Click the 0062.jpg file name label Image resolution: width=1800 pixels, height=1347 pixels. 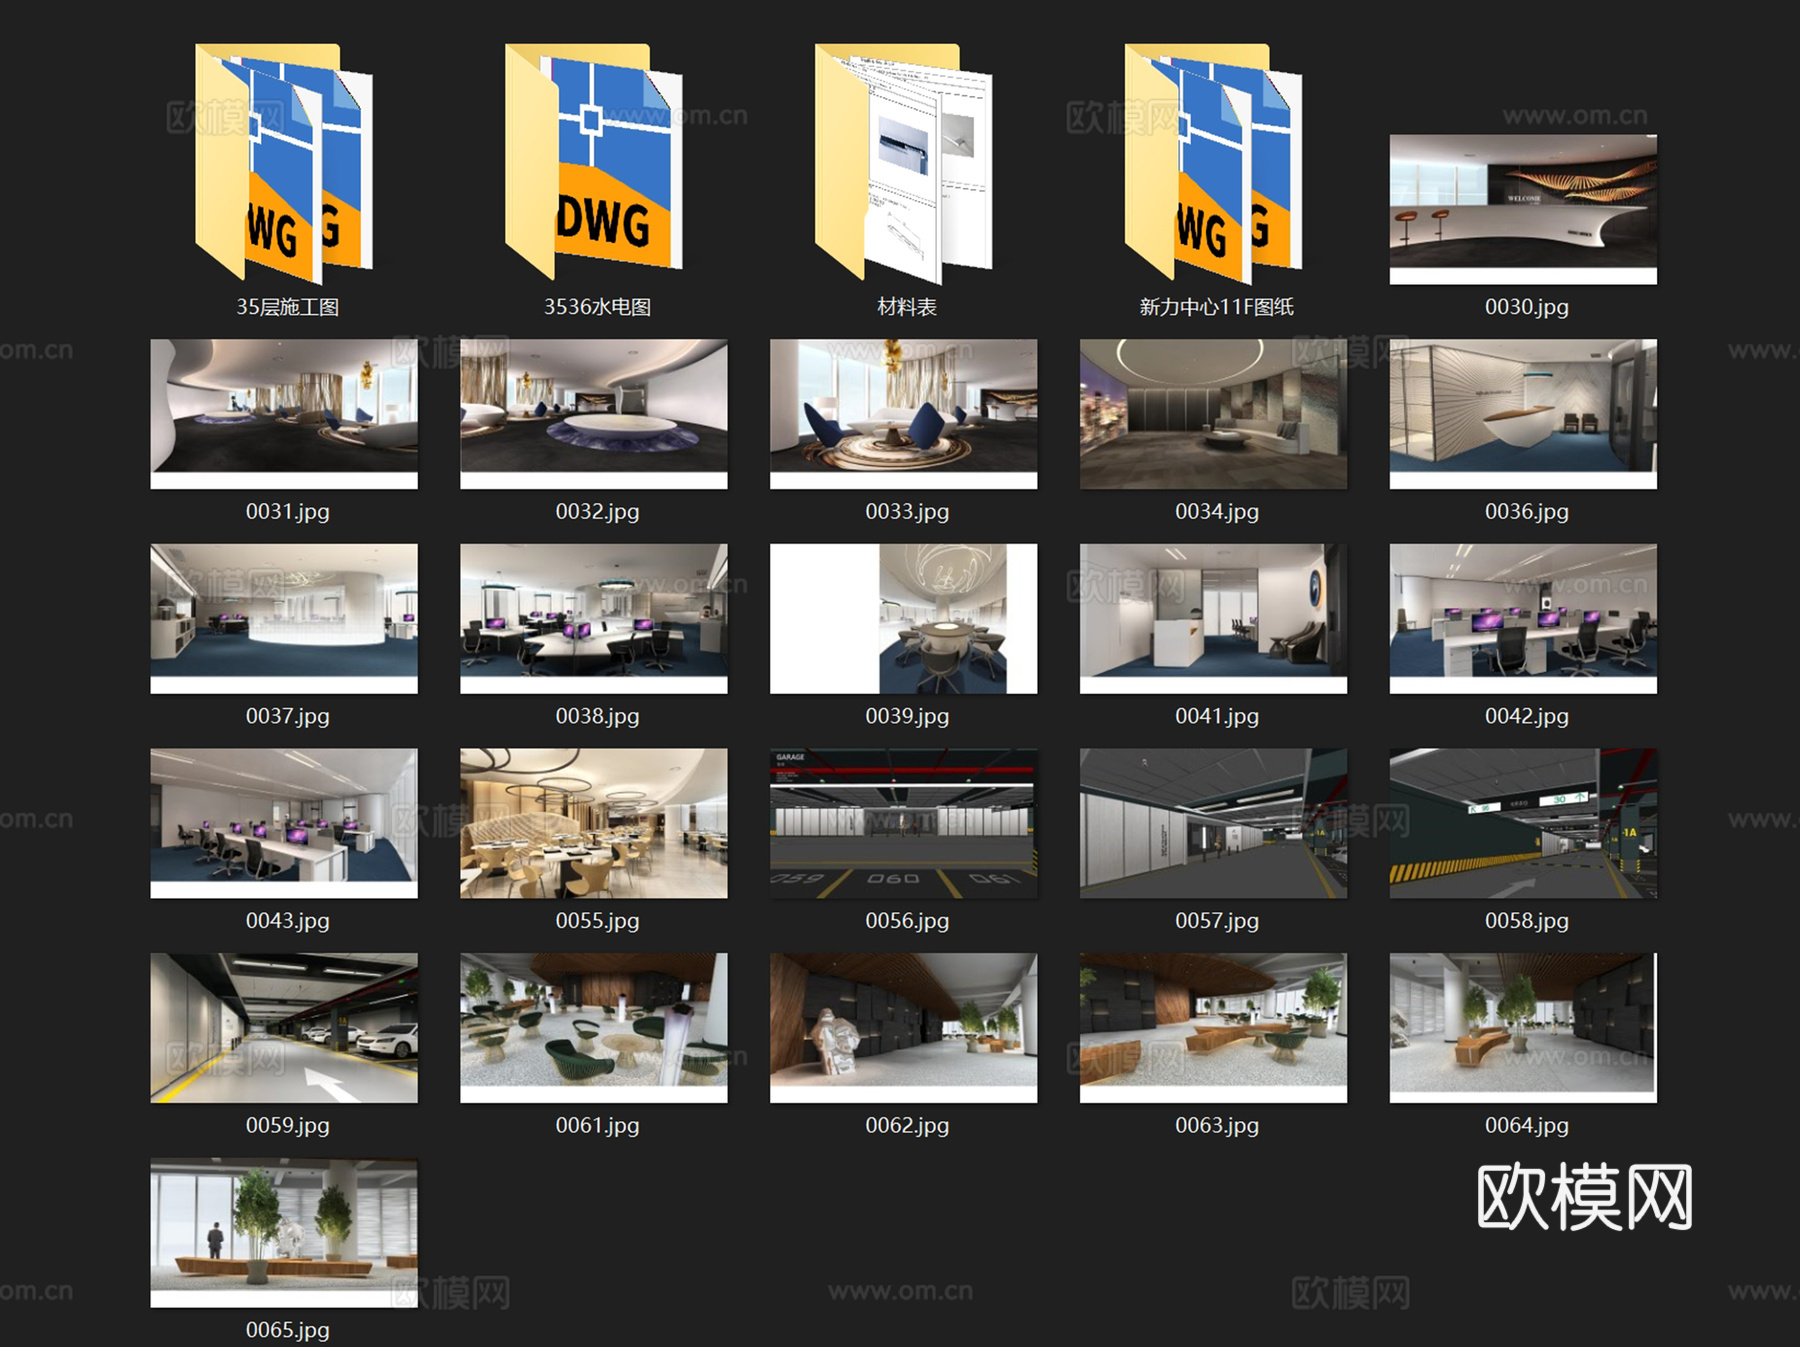[x=907, y=1126]
